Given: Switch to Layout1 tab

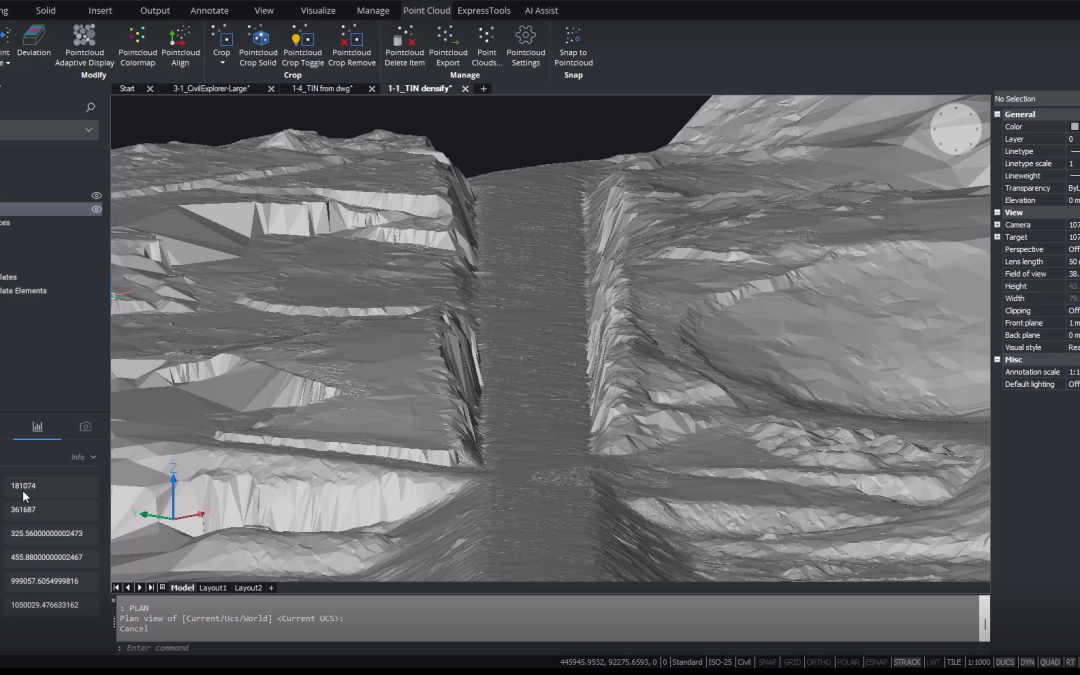Looking at the screenshot, I should (213, 588).
